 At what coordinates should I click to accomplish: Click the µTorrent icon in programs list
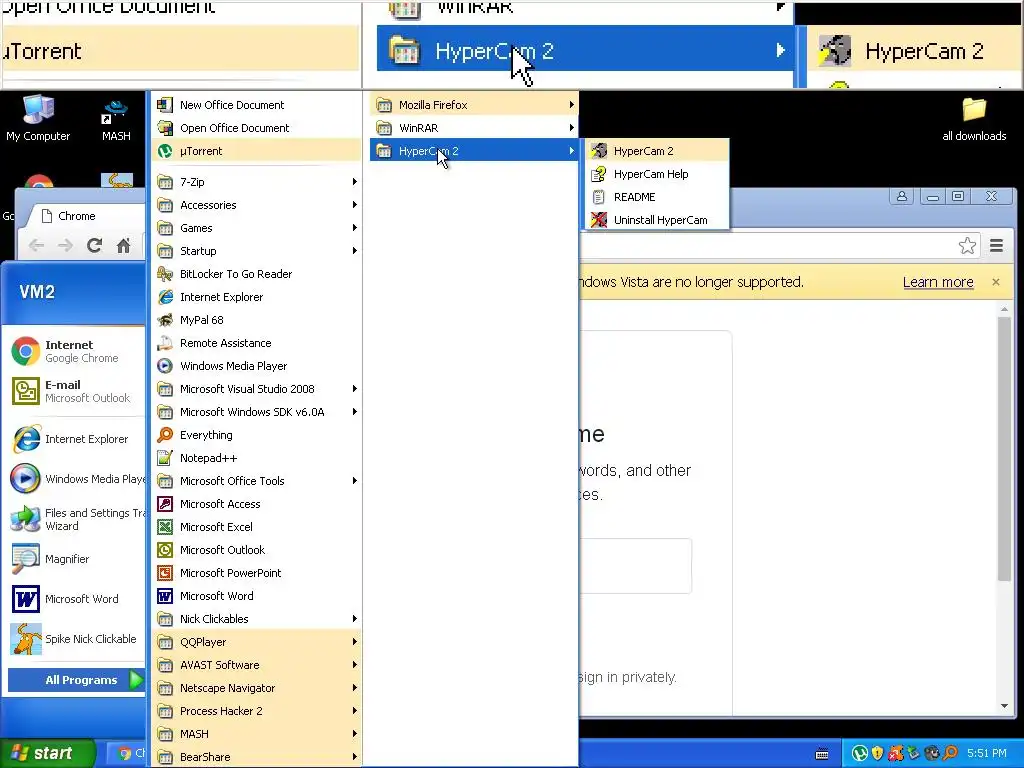165,151
